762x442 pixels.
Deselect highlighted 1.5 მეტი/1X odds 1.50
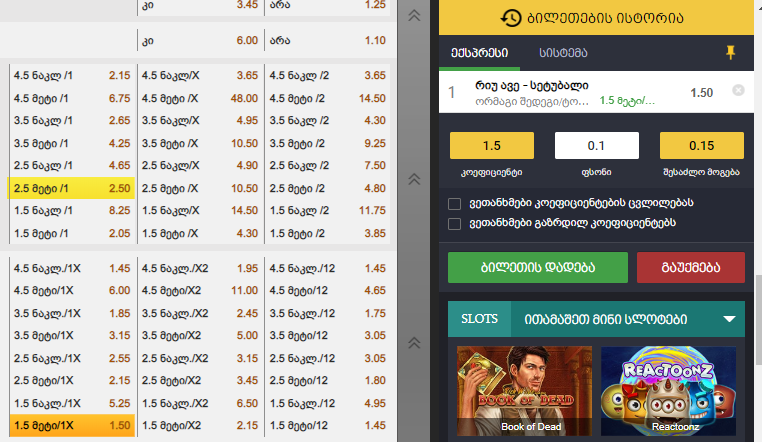71,425
